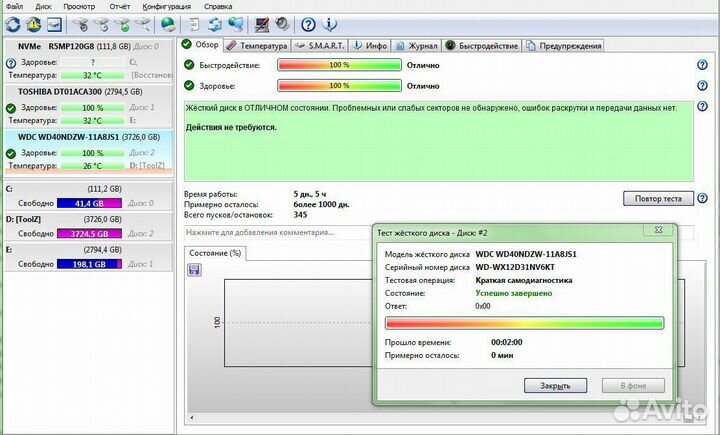Open the Конфигурация menu

pos(167,6)
